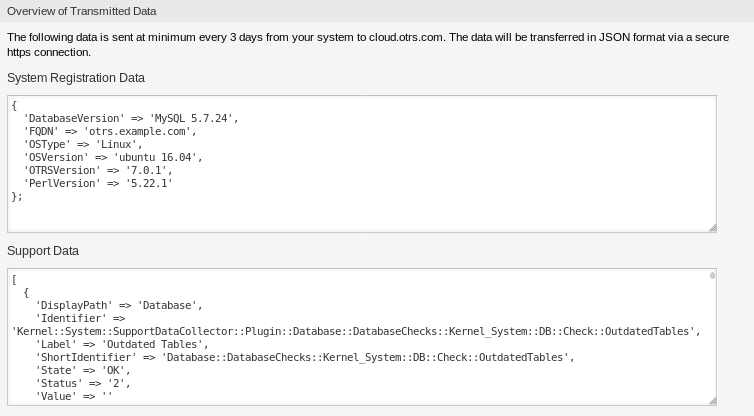
Task: Click the 'State' => 'OK' line
Action: click(x=83, y=370)
